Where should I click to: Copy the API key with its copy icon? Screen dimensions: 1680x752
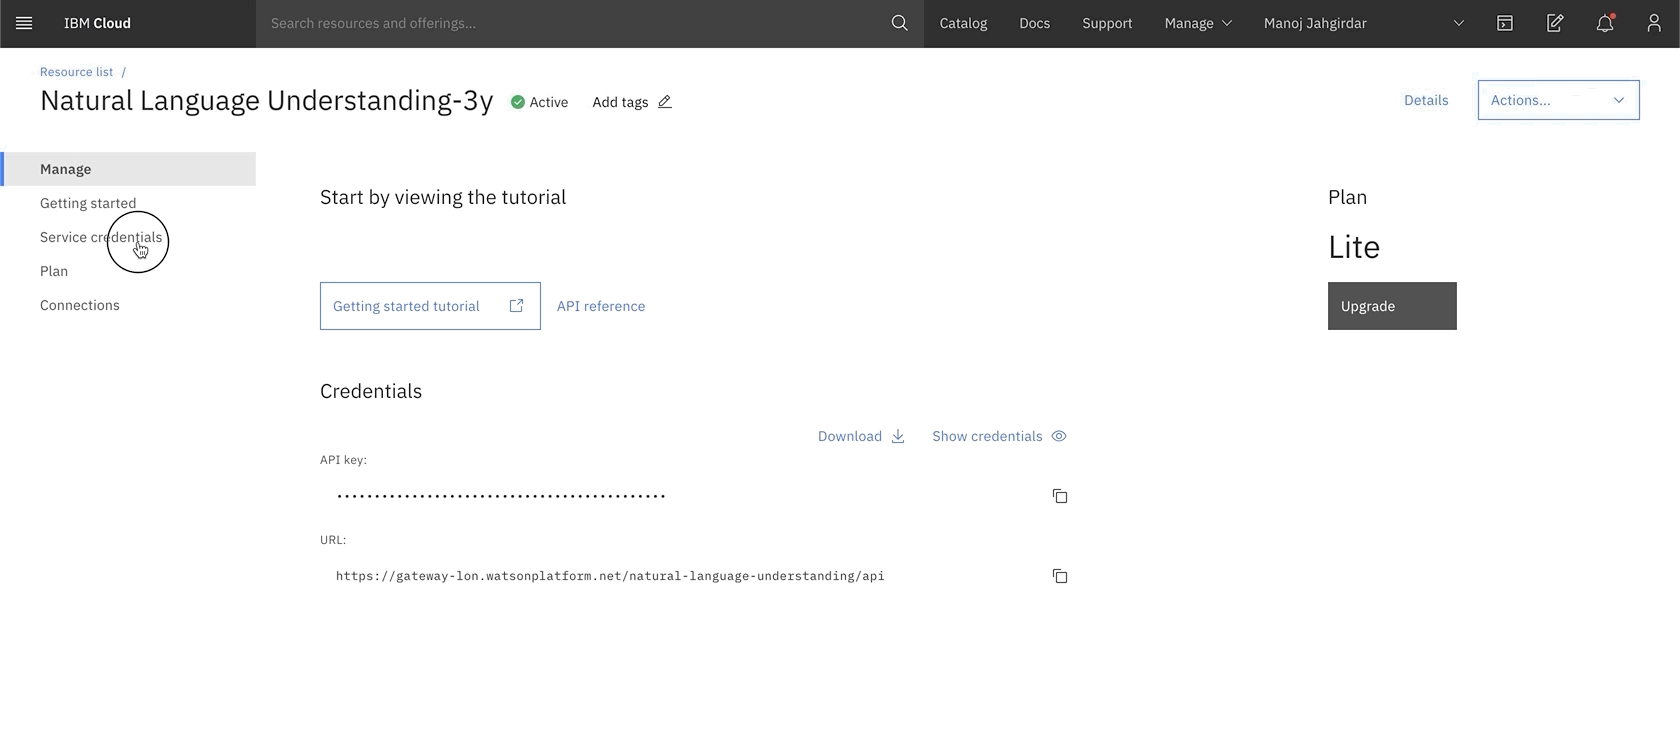tap(1059, 496)
